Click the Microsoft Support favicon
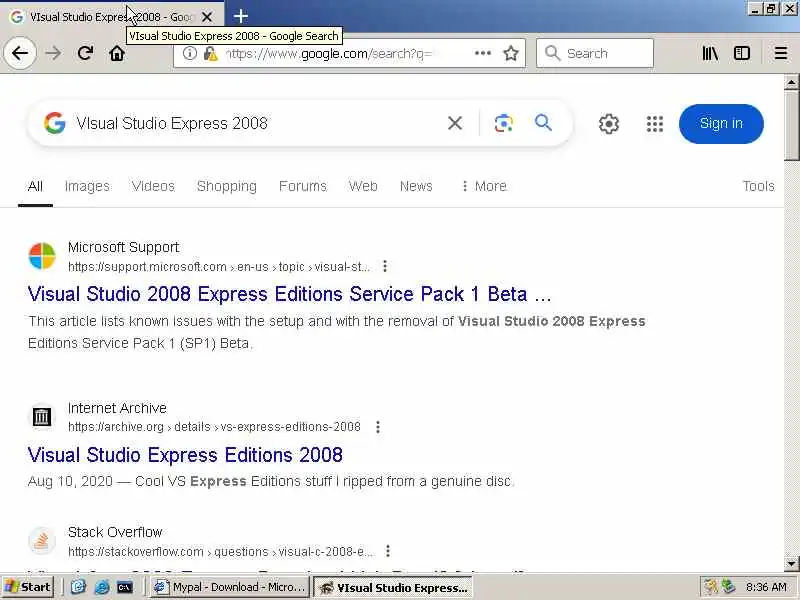Viewport: 800px width, 600px height. (42, 256)
